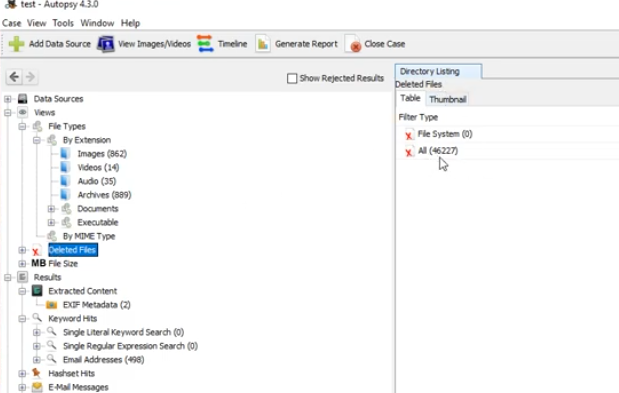Viewport: 619px width, 393px height.
Task: Open the Case menu
Action: point(11,23)
